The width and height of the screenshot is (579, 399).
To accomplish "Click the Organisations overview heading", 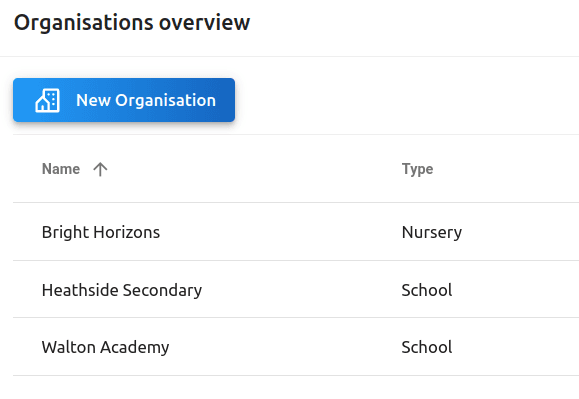I will coord(132,23).
